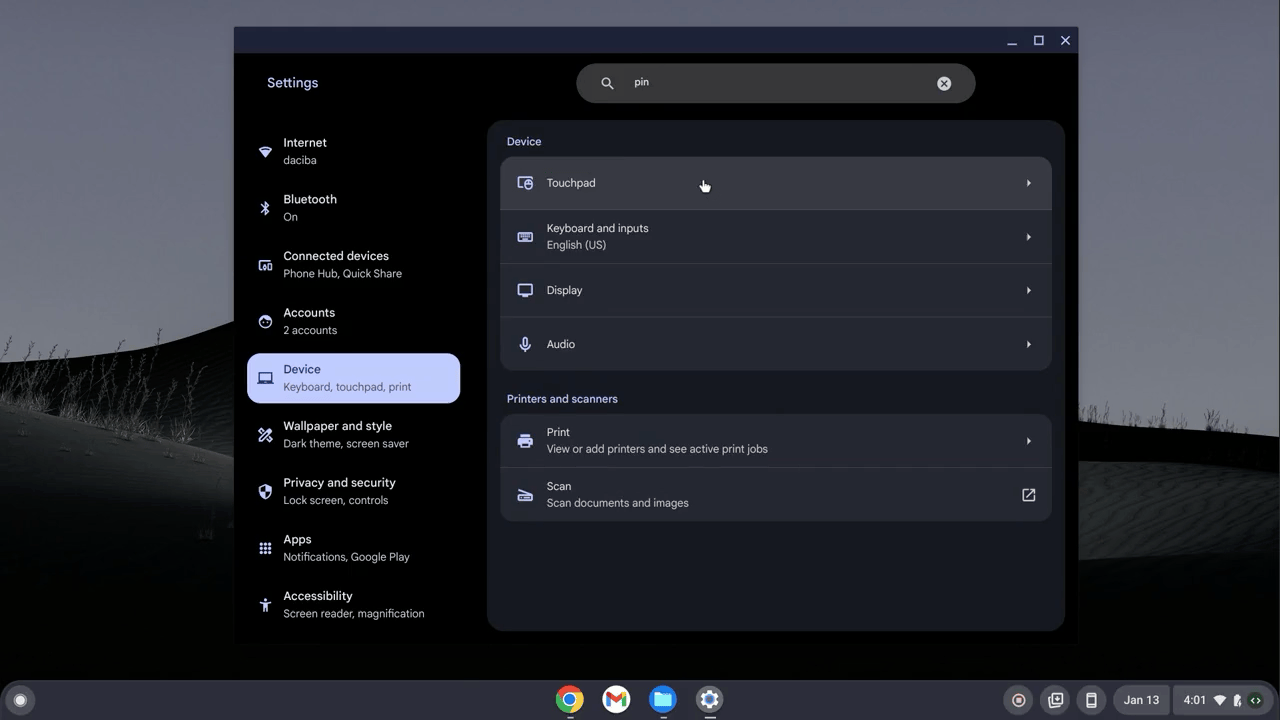Click the Bluetooth icon in the sidebar
1280x720 pixels.
point(264,207)
